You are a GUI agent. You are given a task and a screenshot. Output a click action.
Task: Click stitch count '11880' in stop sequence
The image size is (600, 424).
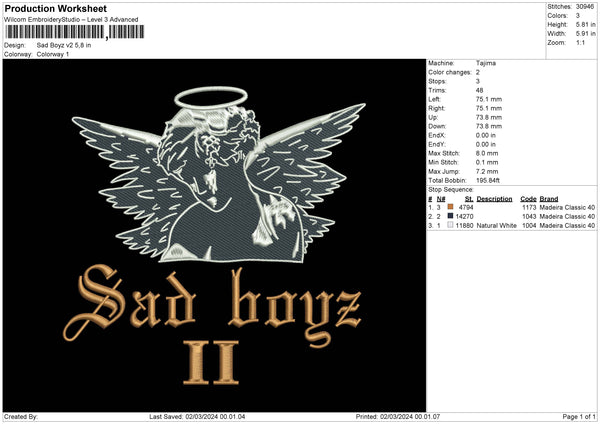465,226
